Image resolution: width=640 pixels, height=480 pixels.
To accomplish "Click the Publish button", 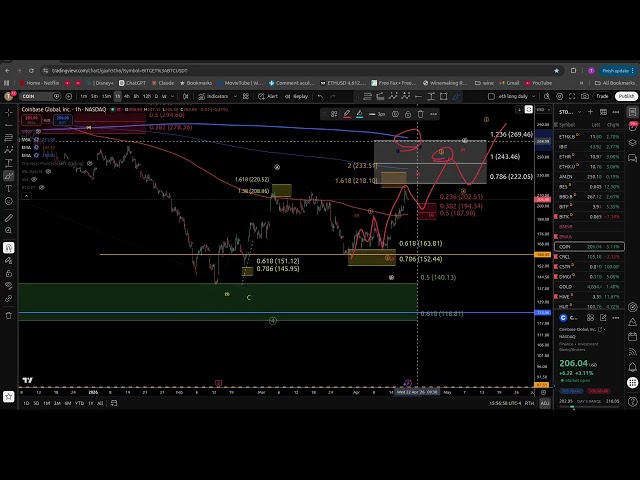I will pos(627,96).
